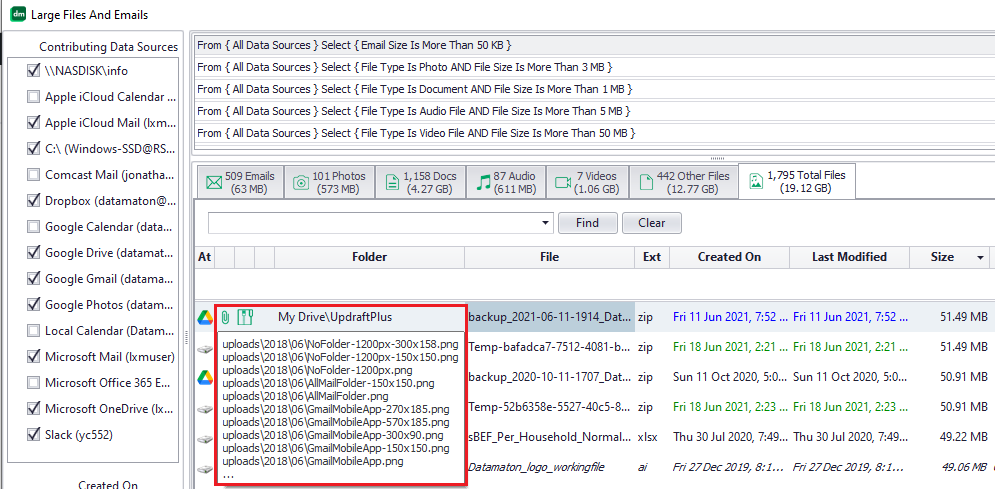Click the Datamaton app icon in title bar
This screenshot has height=489, width=995.
(x=18, y=14)
